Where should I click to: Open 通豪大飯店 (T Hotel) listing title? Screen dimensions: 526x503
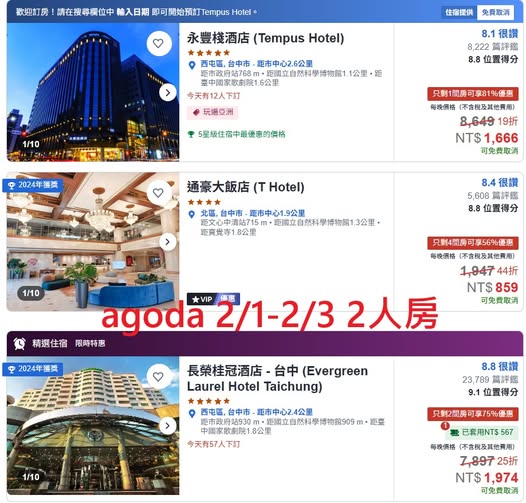pyautogui.click(x=246, y=187)
